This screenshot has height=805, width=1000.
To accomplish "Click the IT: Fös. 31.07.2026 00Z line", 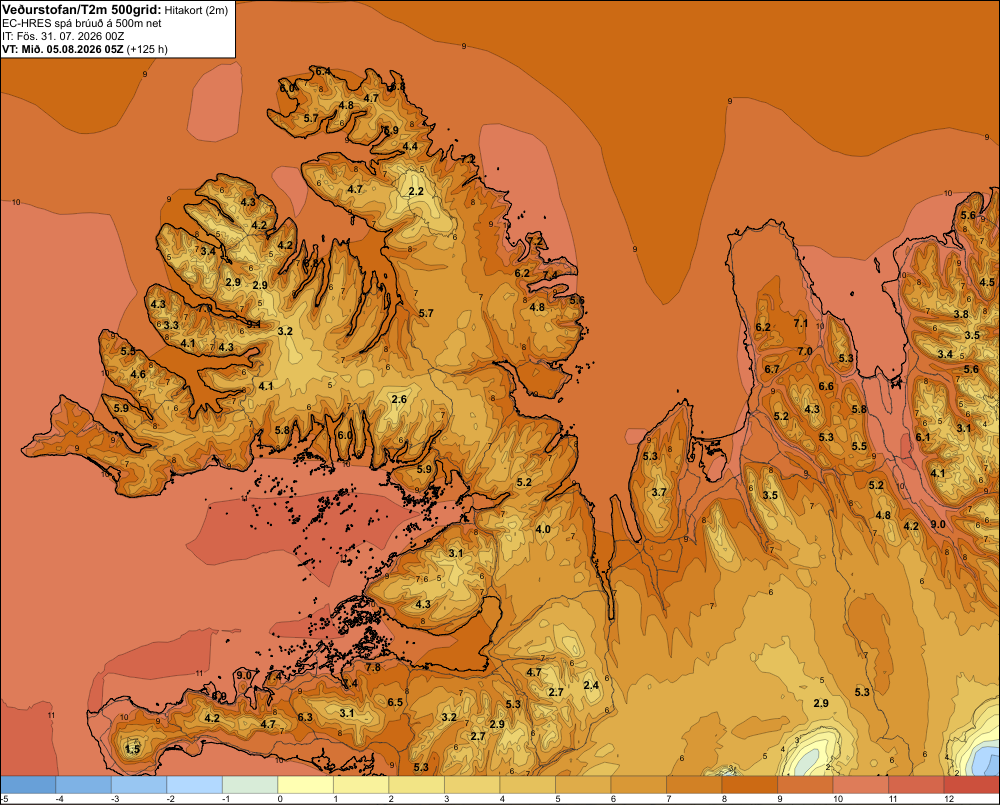I will (x=63, y=36).
